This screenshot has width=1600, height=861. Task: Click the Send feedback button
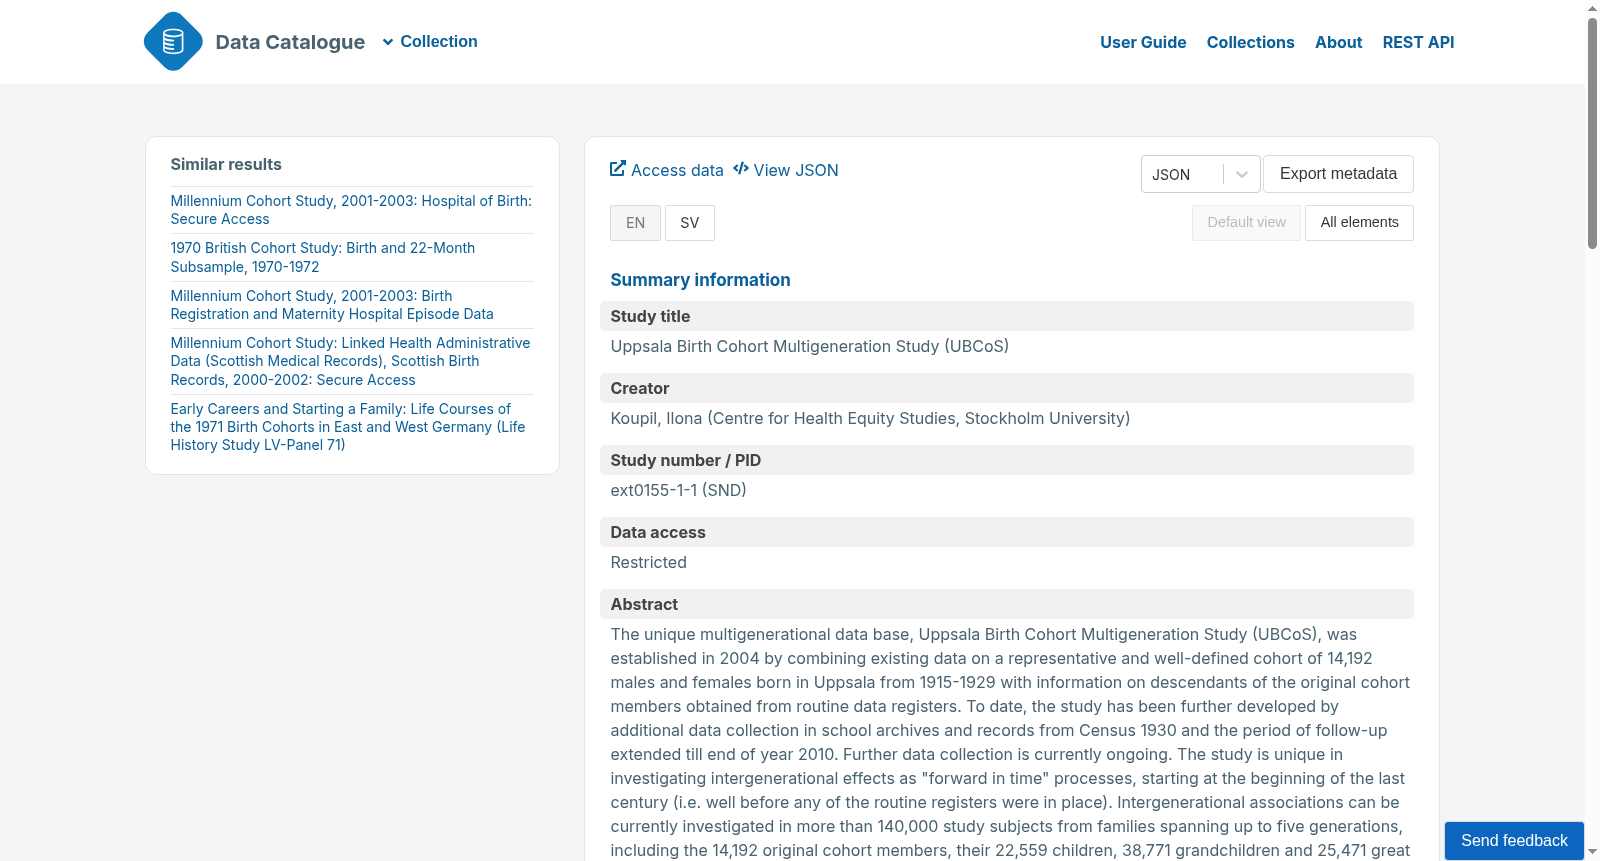tap(1514, 840)
